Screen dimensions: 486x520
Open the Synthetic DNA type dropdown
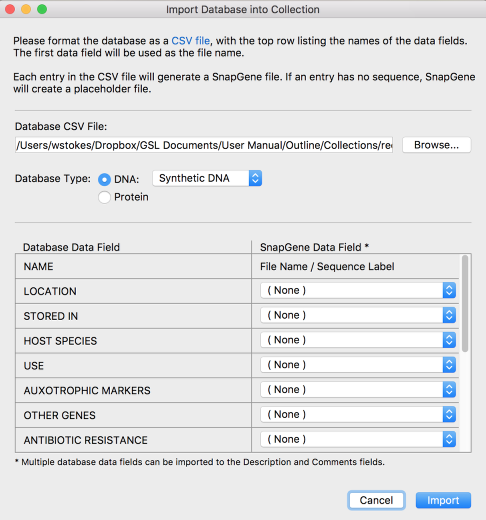click(x=207, y=178)
